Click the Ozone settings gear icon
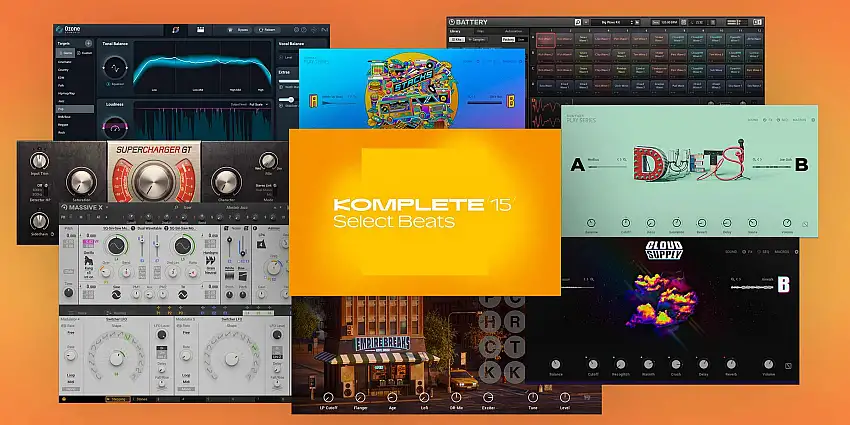This screenshot has height=425, width=850. (297, 30)
